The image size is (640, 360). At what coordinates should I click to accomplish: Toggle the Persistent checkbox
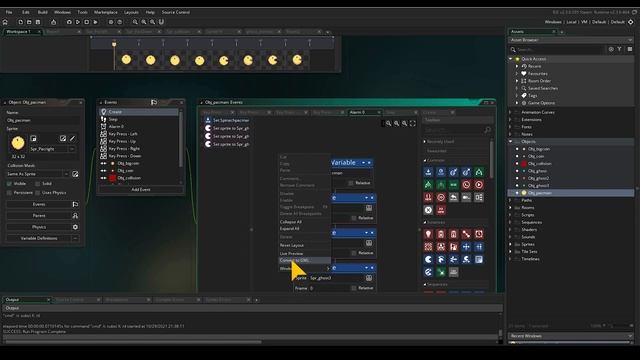[9, 193]
